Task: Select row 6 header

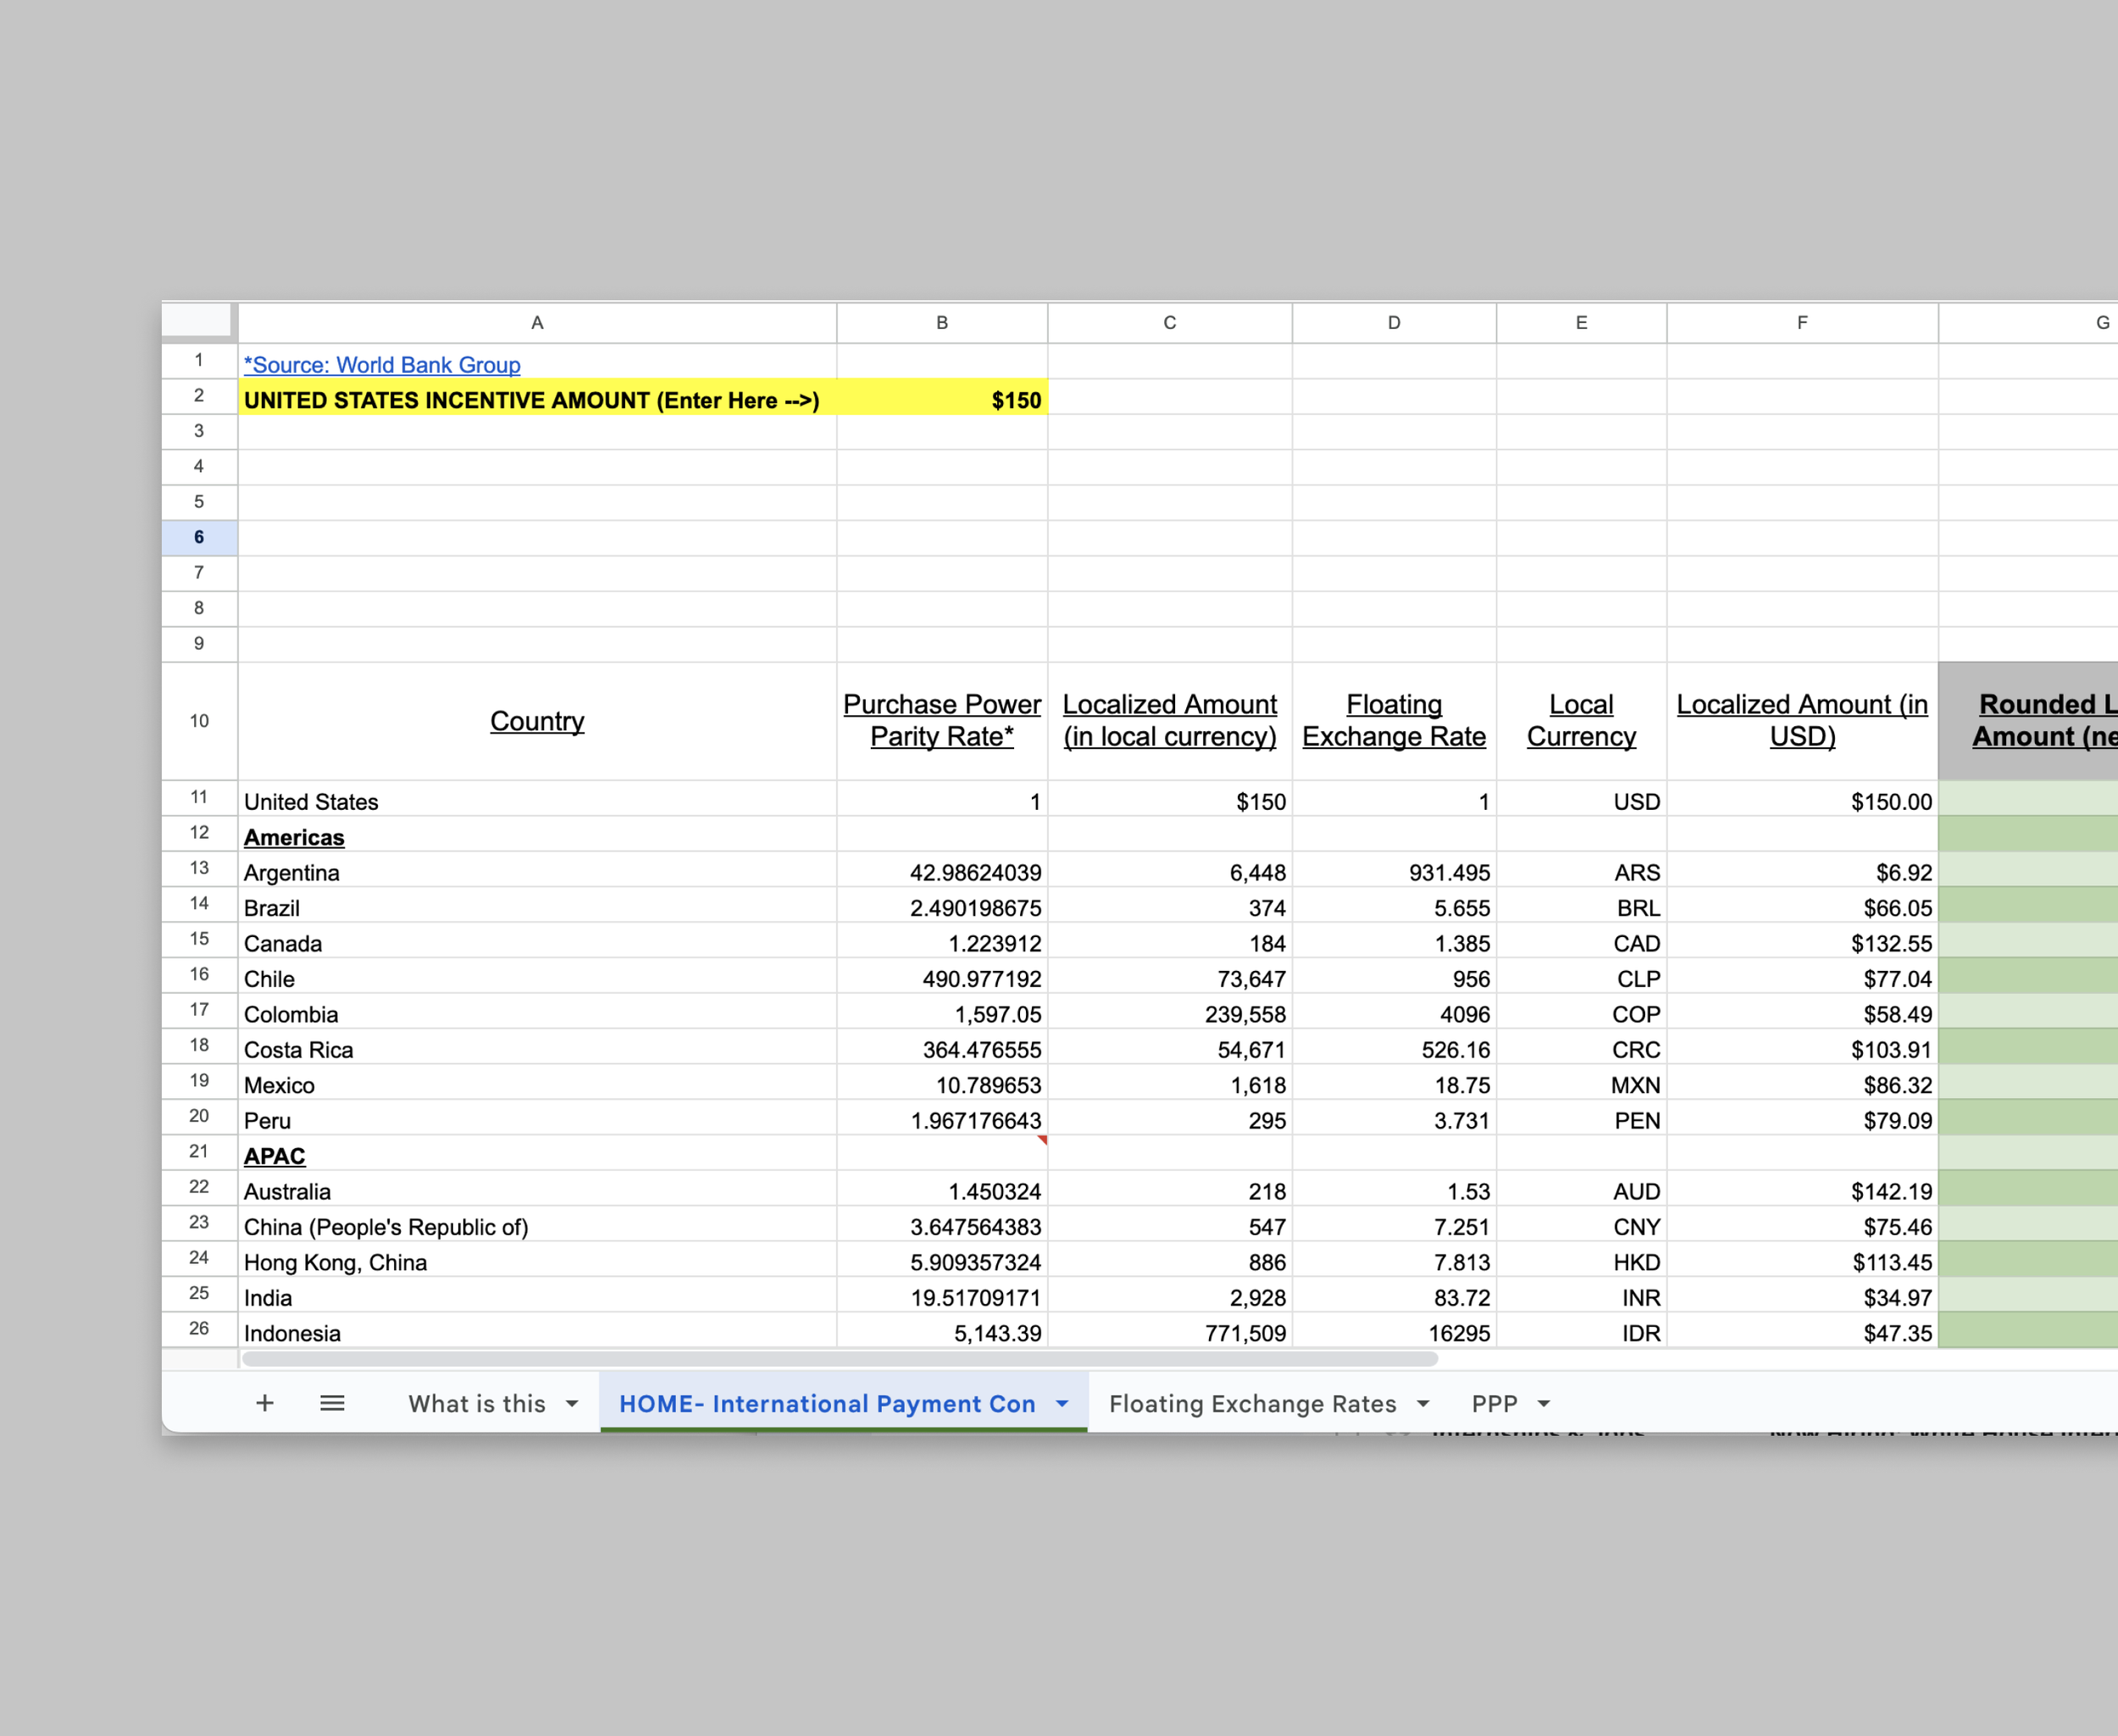Action: pyautogui.click(x=199, y=537)
